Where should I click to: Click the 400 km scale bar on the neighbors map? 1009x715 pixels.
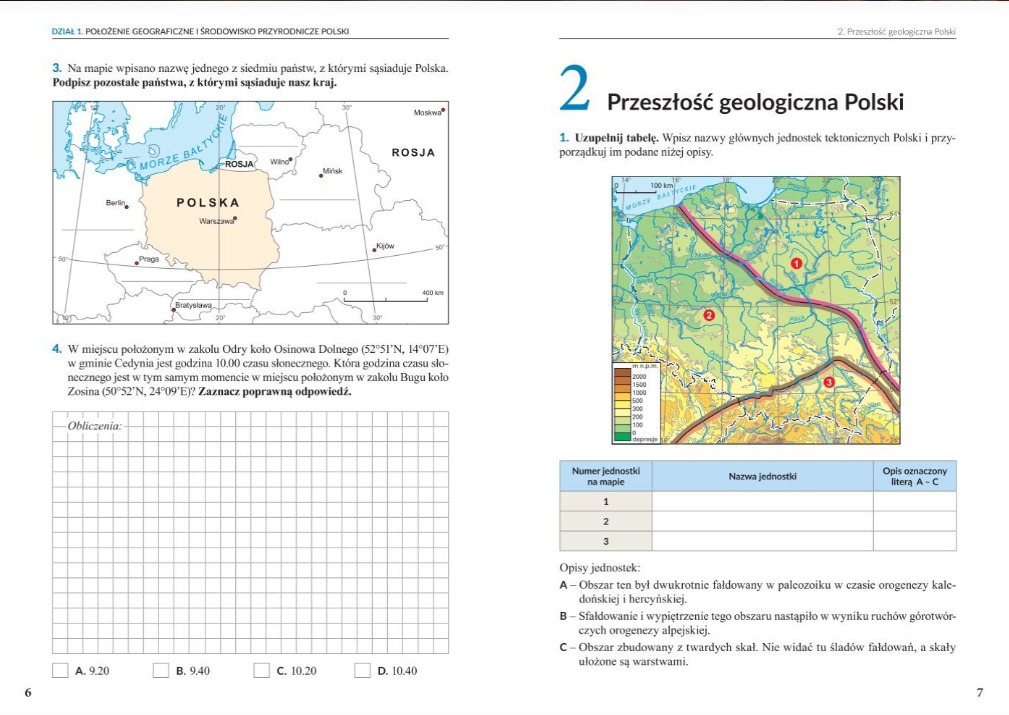(386, 299)
